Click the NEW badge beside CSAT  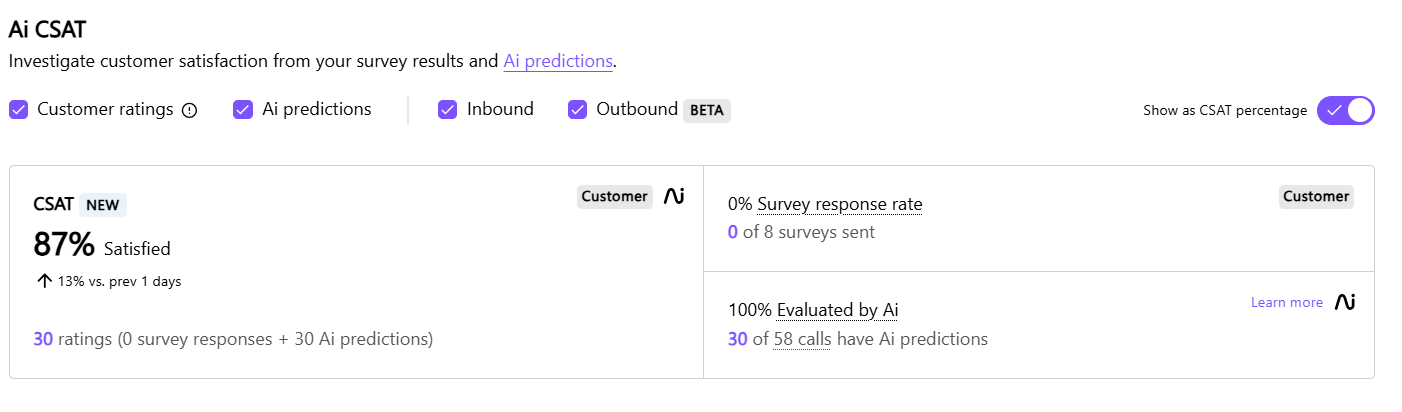coord(103,205)
